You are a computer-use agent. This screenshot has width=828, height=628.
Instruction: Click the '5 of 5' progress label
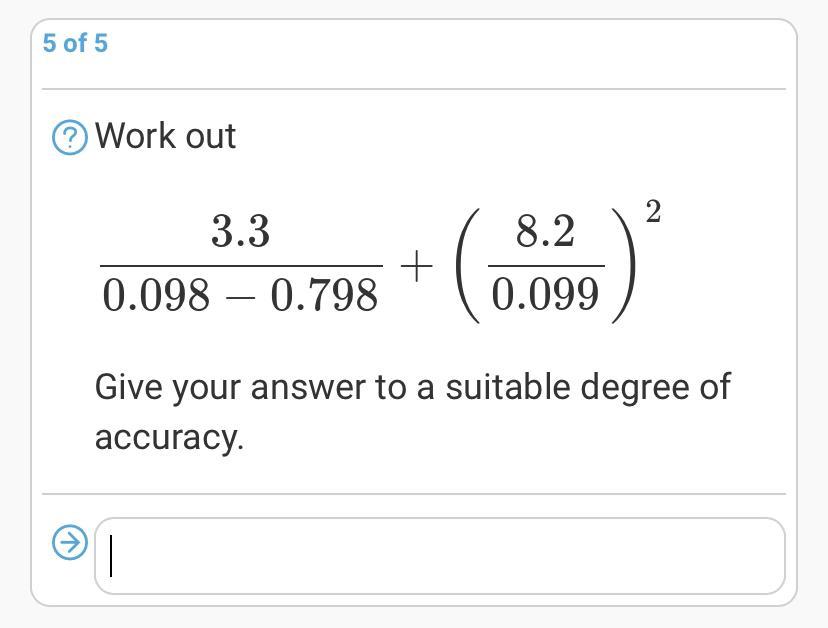point(75,43)
